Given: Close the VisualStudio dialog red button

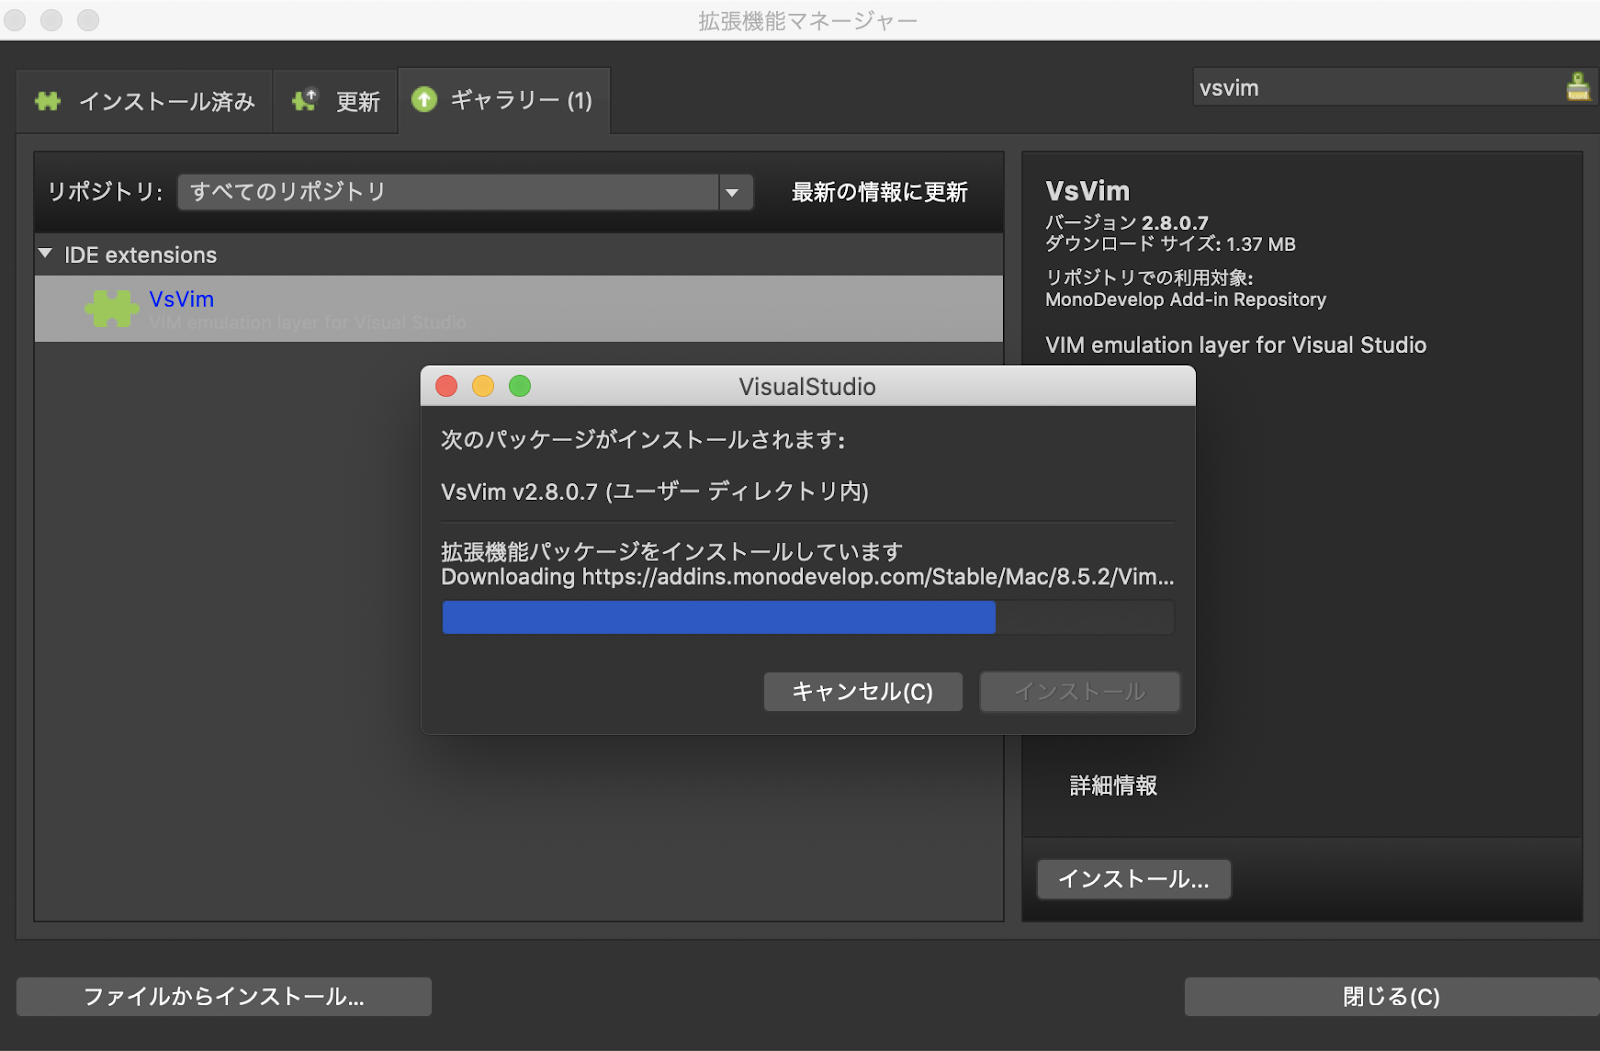Looking at the screenshot, I should point(447,386).
